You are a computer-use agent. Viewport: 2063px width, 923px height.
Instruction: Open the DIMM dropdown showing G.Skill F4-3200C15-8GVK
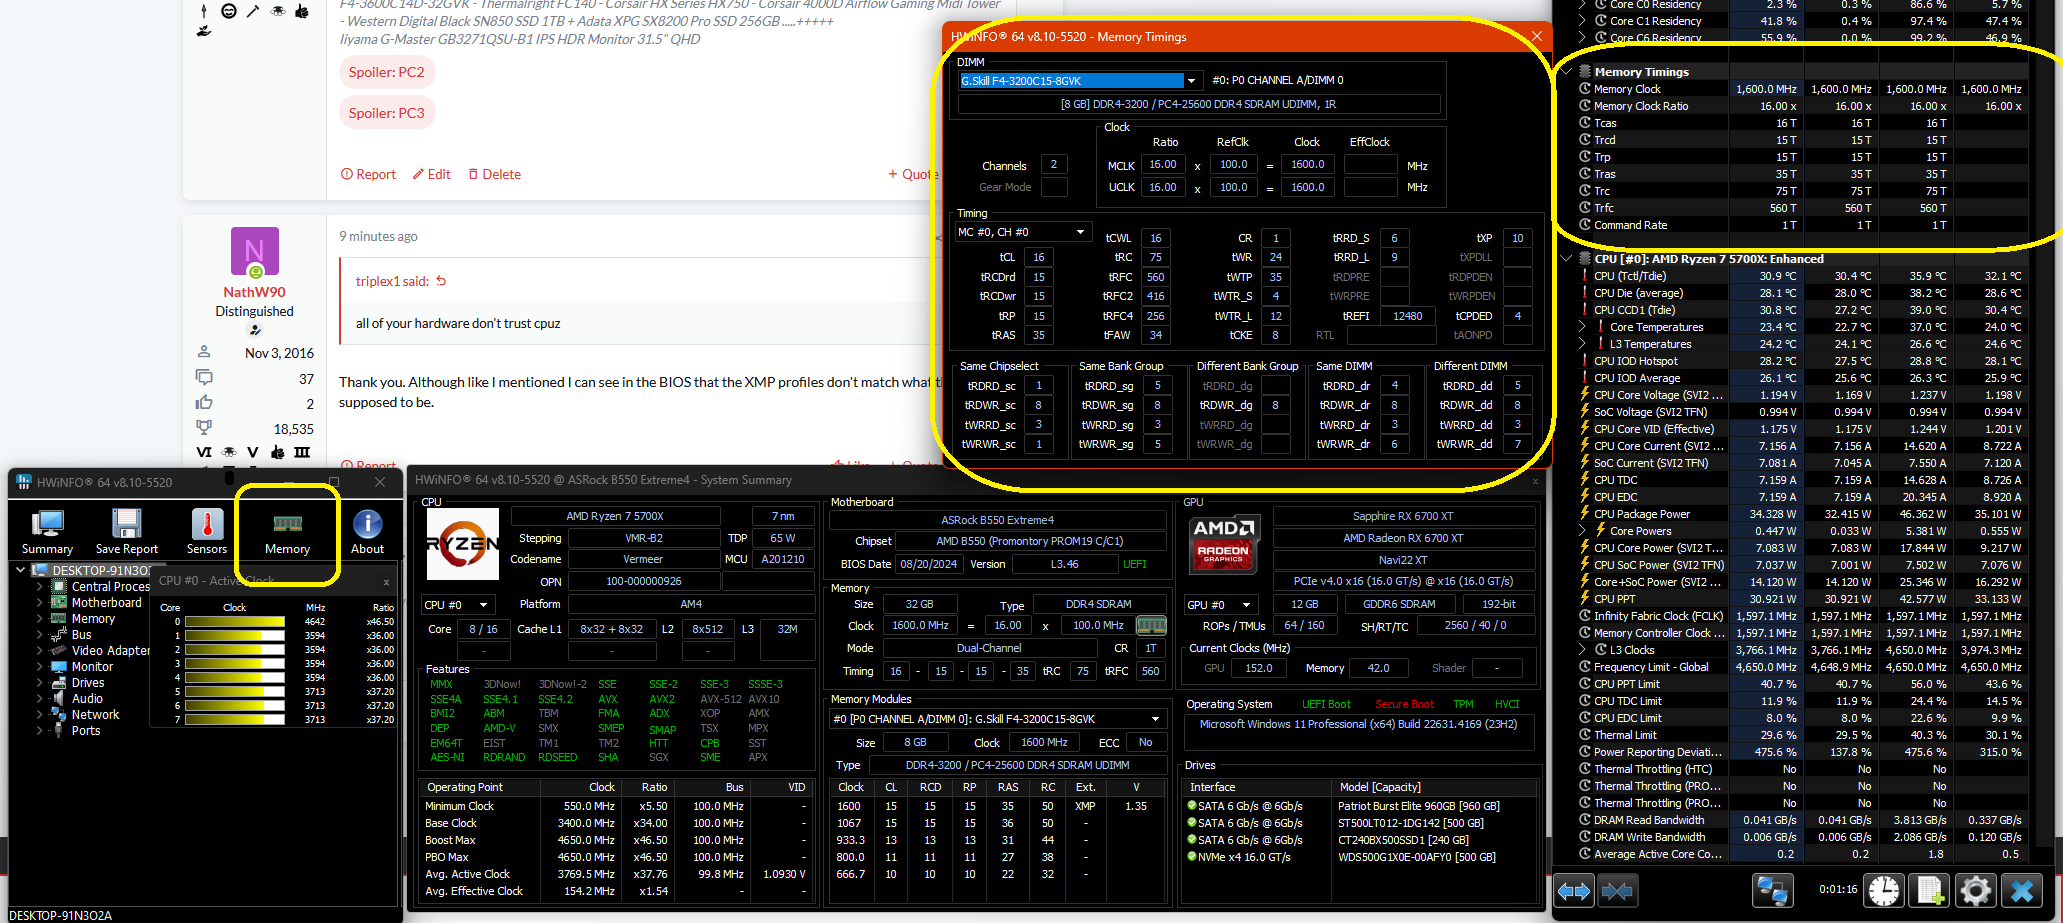(1191, 81)
